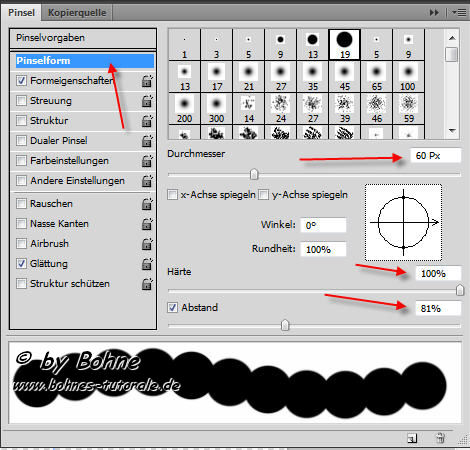Click the create new brush icon
The width and height of the screenshot is (470, 450).
(x=412, y=438)
